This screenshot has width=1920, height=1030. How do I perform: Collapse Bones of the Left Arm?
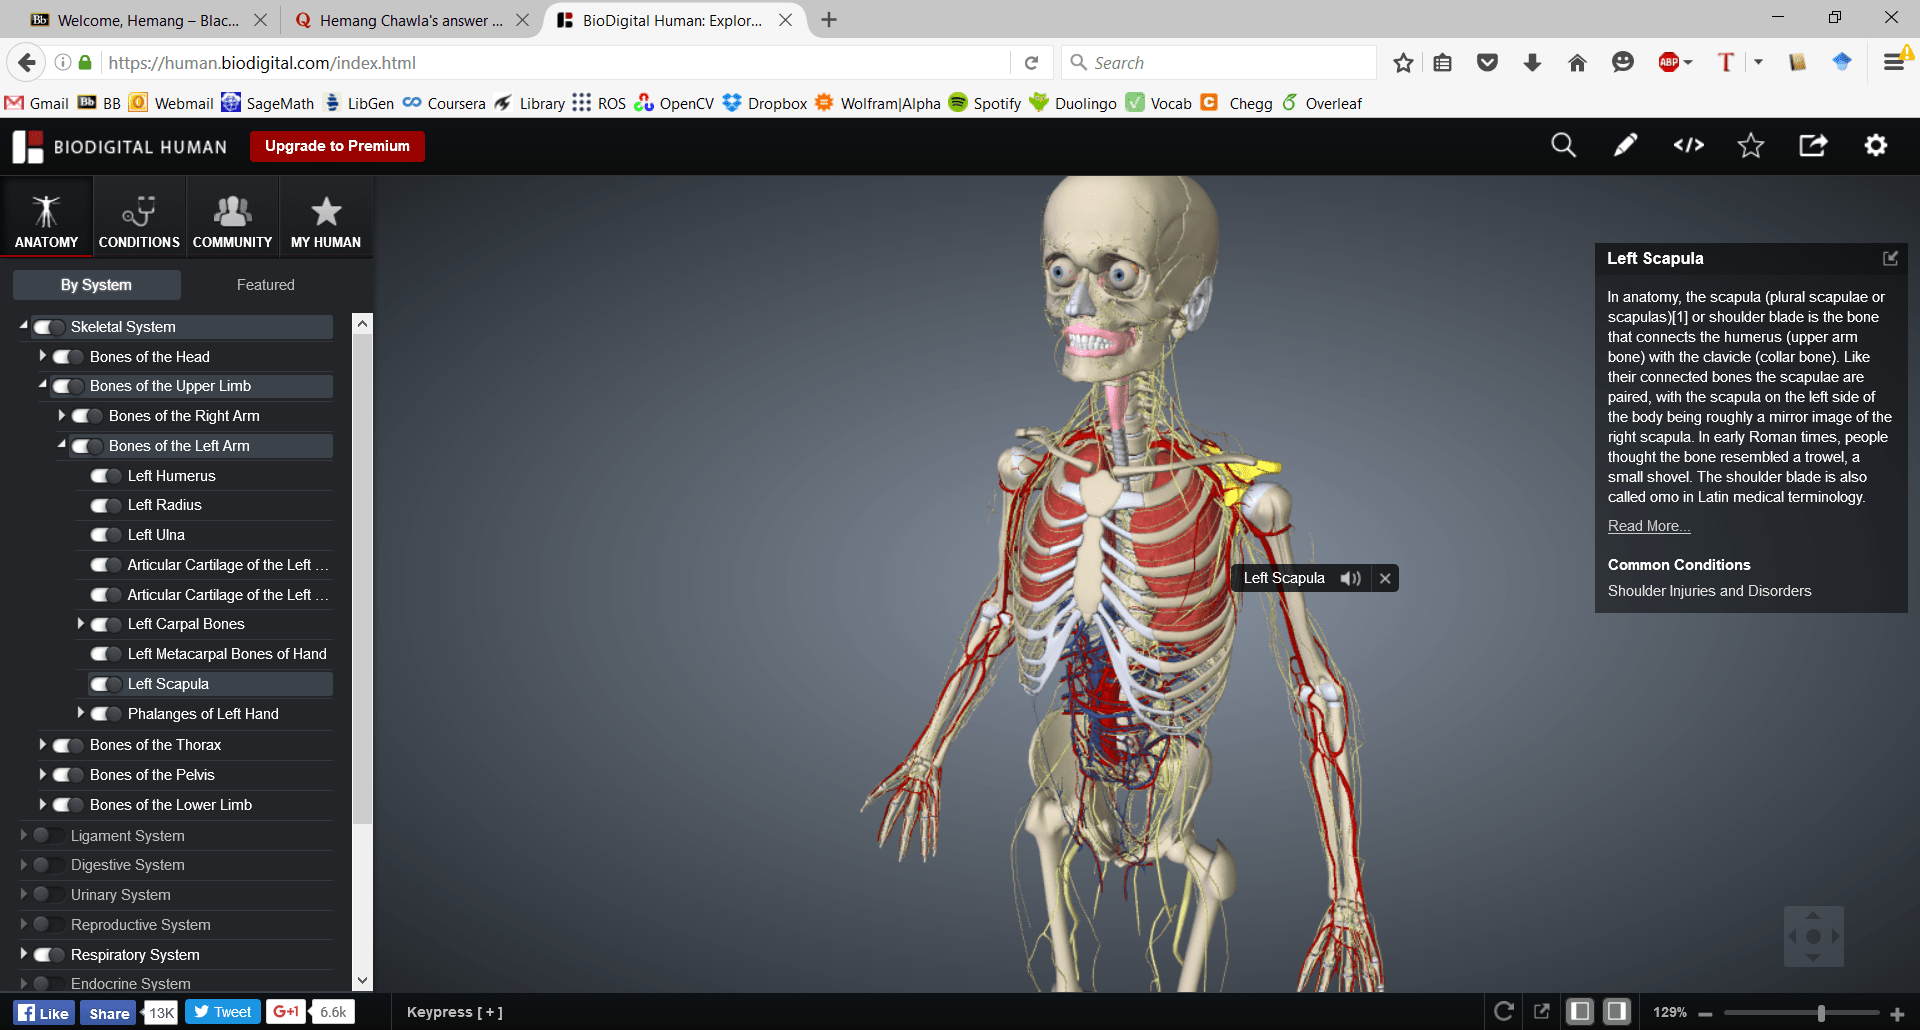coord(59,446)
